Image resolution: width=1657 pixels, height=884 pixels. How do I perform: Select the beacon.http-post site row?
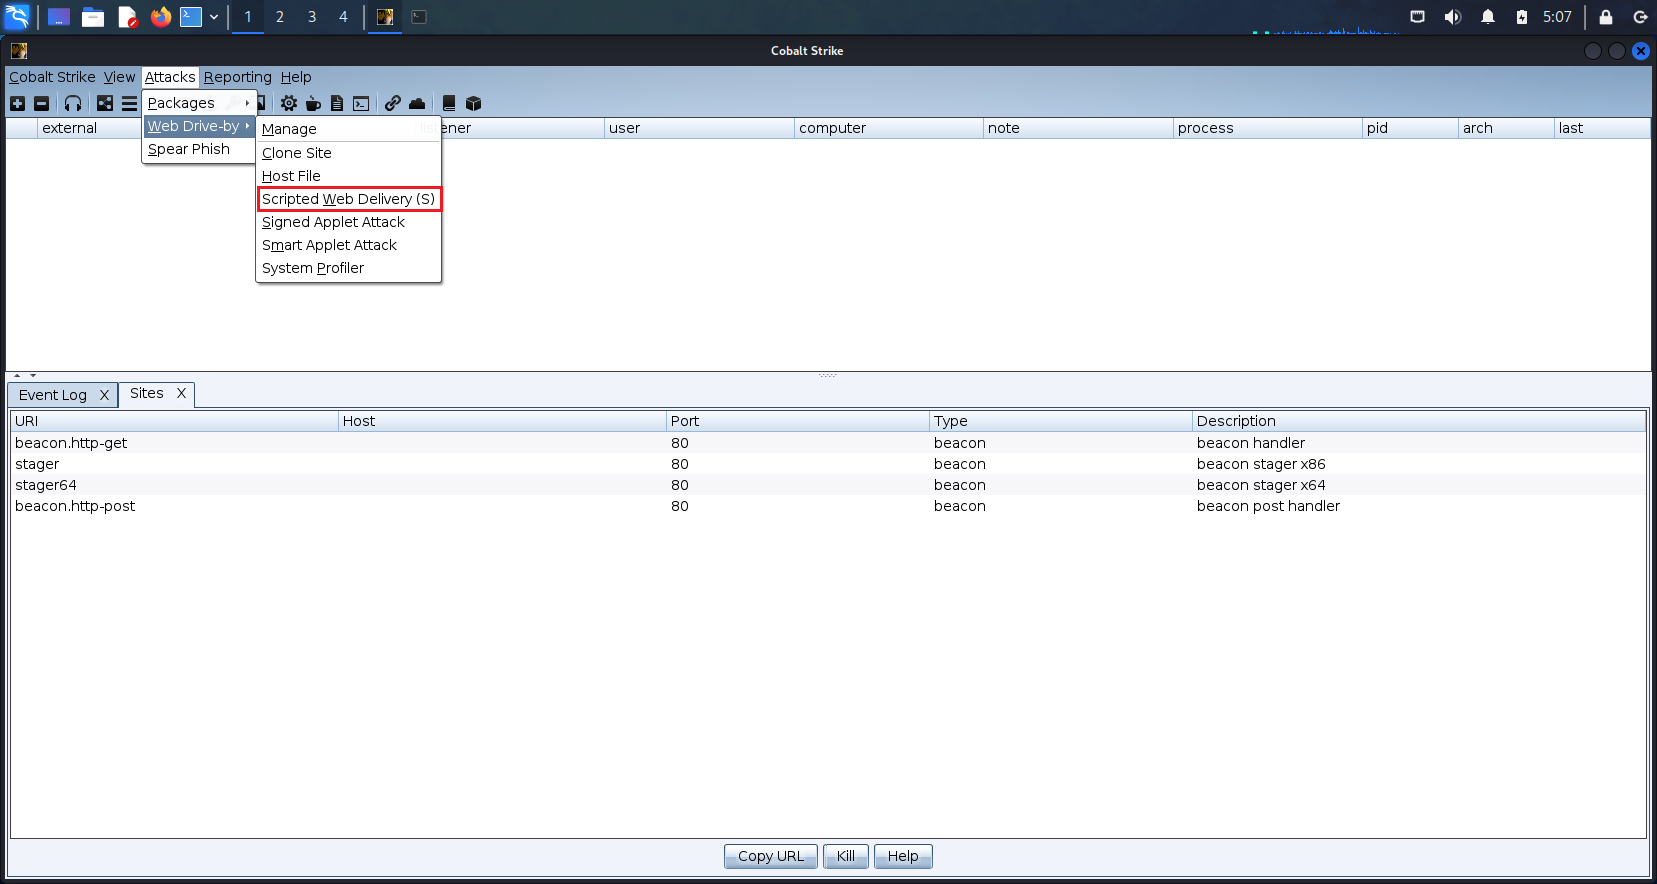point(828,506)
